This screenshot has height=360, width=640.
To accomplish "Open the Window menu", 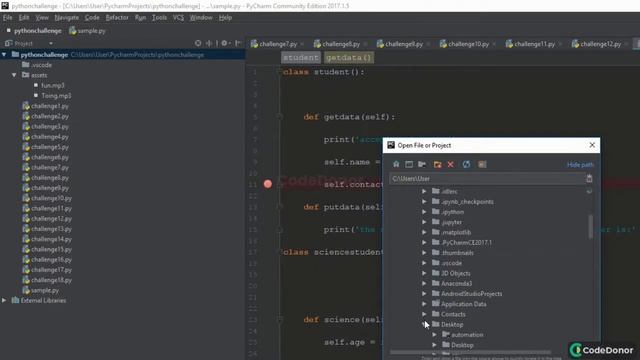I will [201, 18].
